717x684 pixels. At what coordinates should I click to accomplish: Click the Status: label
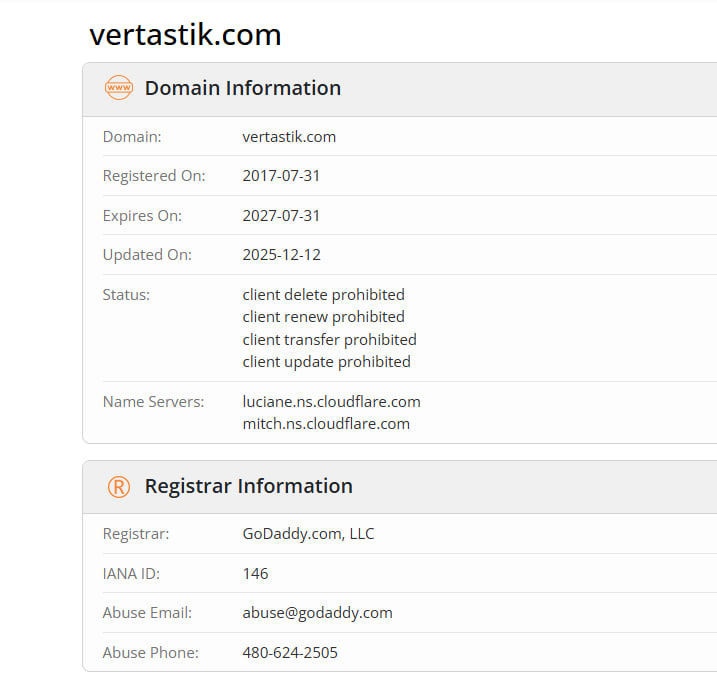tap(126, 294)
